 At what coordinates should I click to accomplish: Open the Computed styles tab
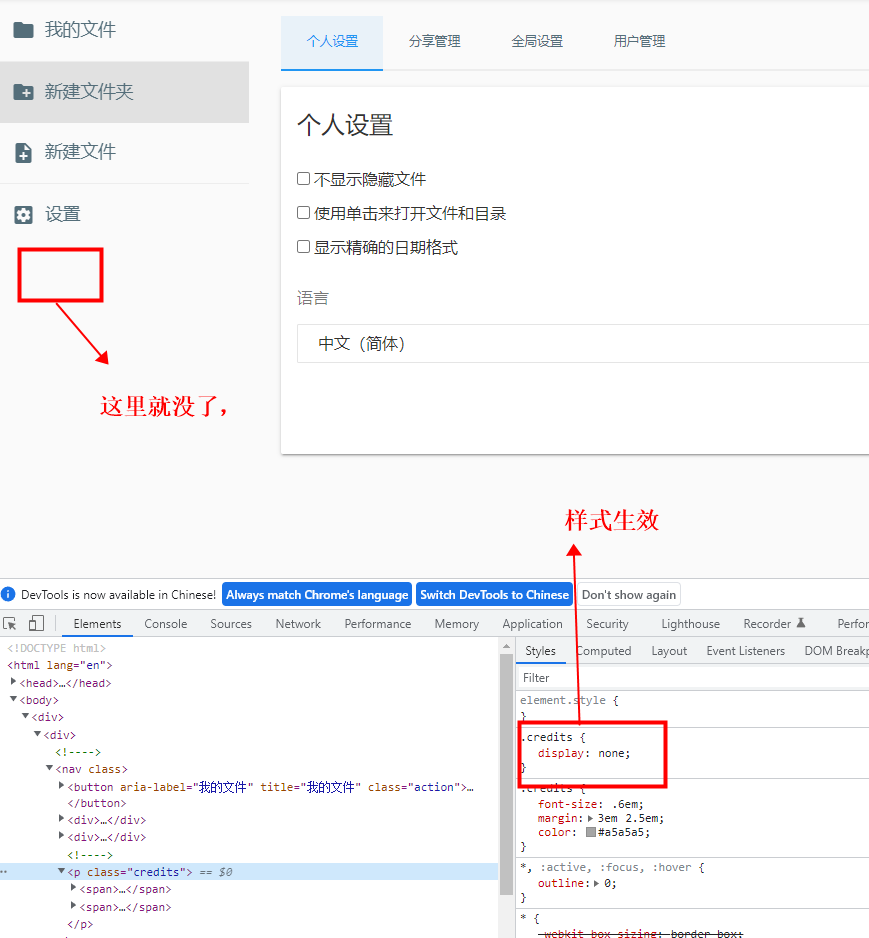(x=604, y=650)
